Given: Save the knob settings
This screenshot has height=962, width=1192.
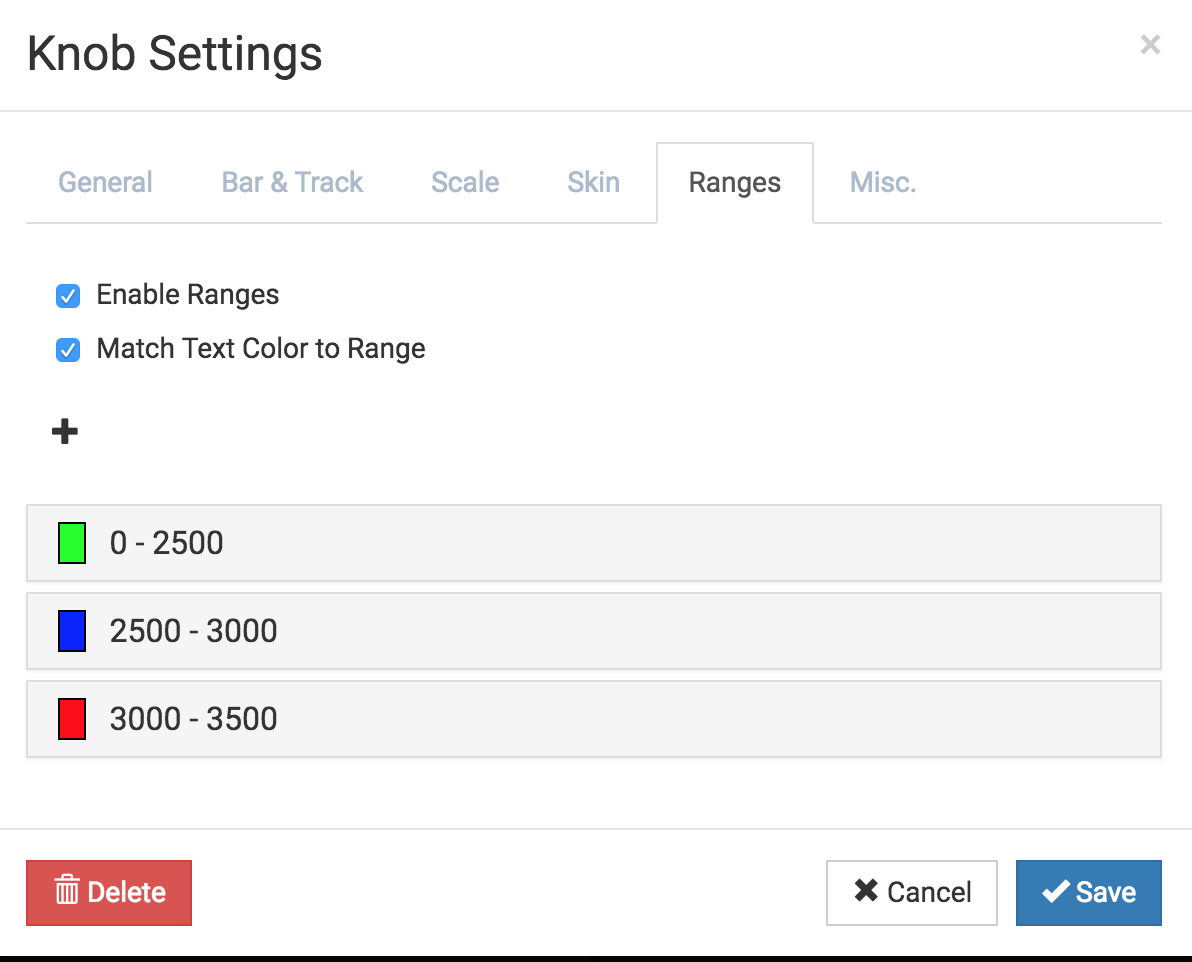Looking at the screenshot, I should (1089, 892).
